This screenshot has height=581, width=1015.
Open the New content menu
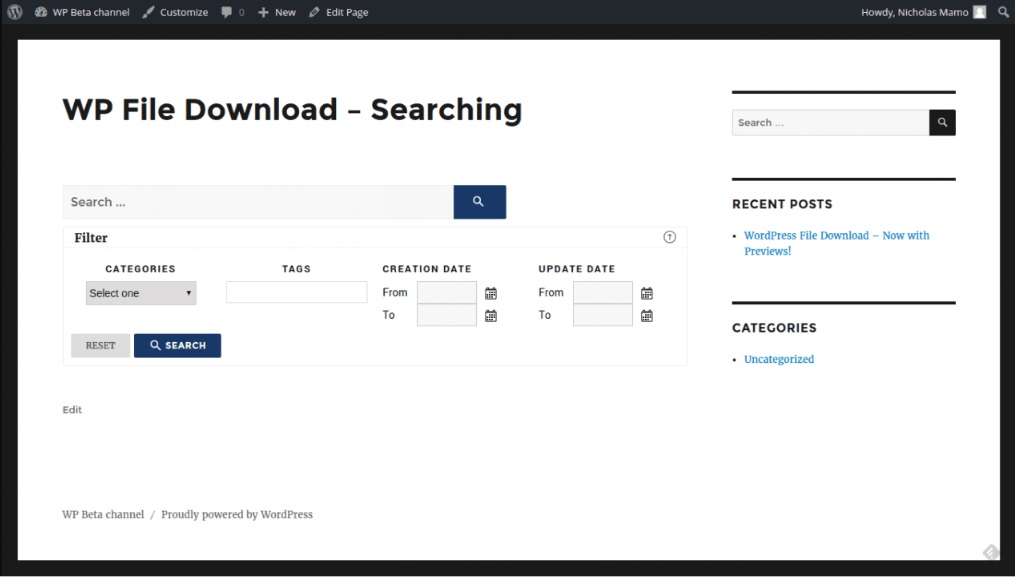click(277, 12)
